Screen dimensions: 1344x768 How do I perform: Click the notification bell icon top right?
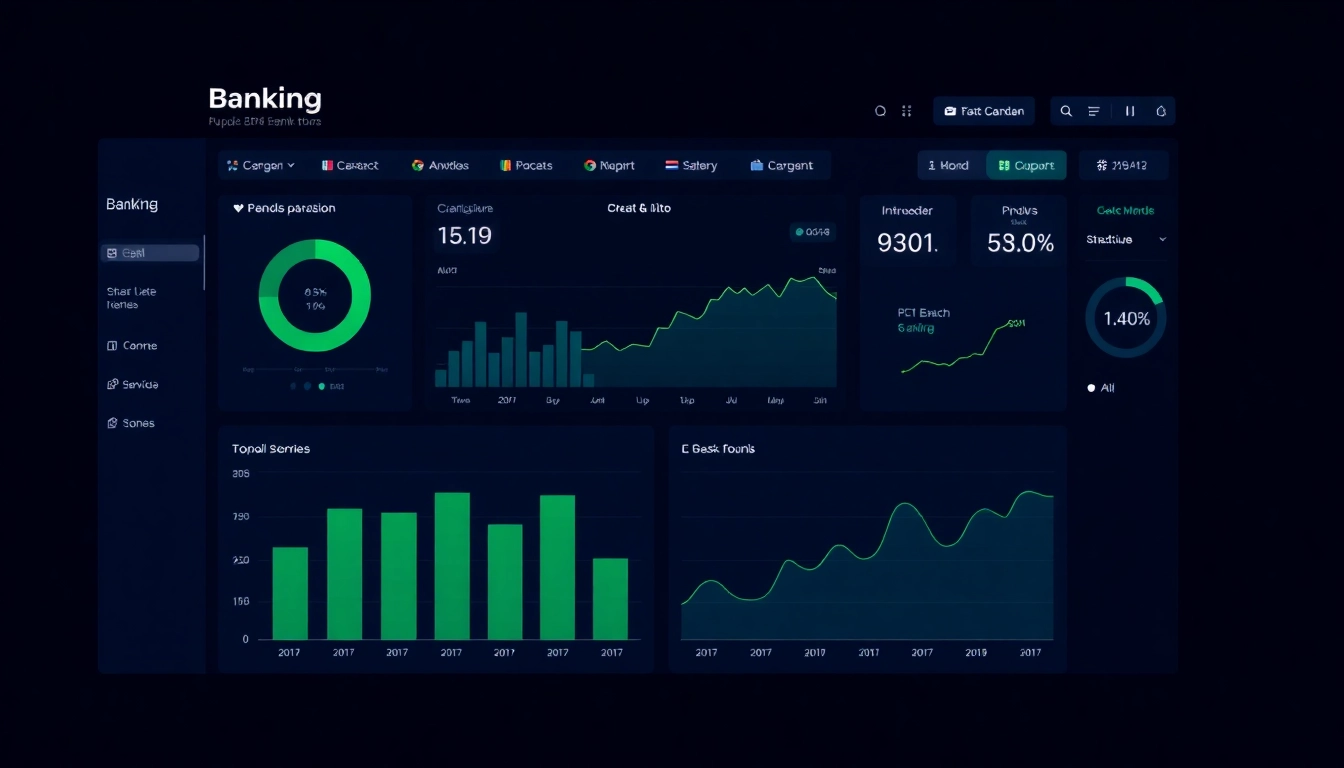click(1161, 110)
